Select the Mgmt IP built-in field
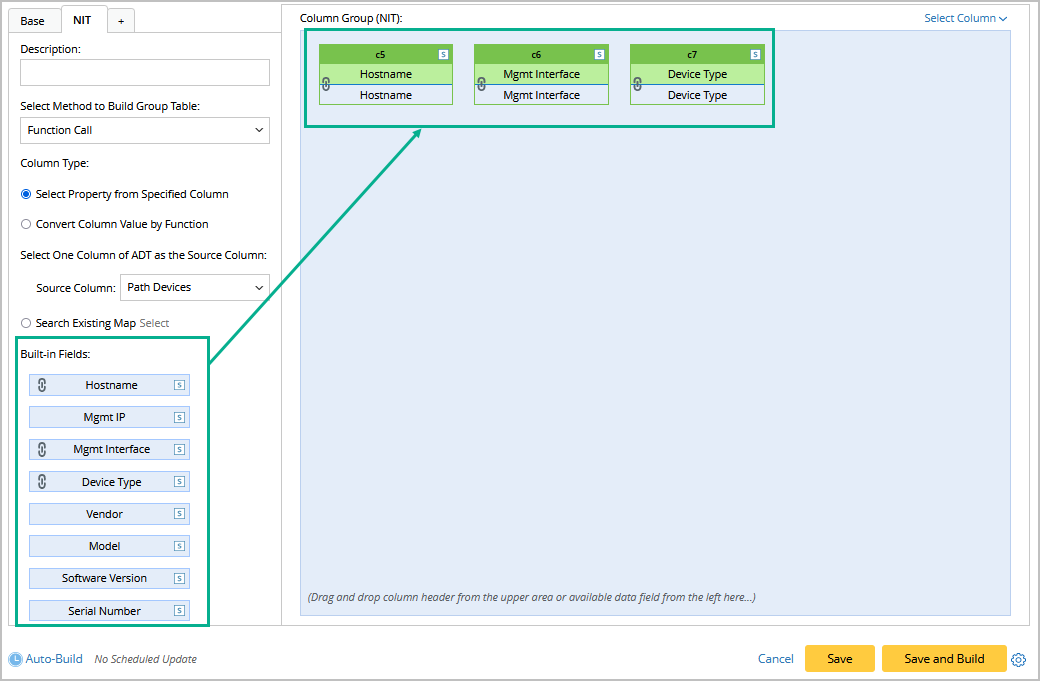The width and height of the screenshot is (1040, 681). (109, 418)
